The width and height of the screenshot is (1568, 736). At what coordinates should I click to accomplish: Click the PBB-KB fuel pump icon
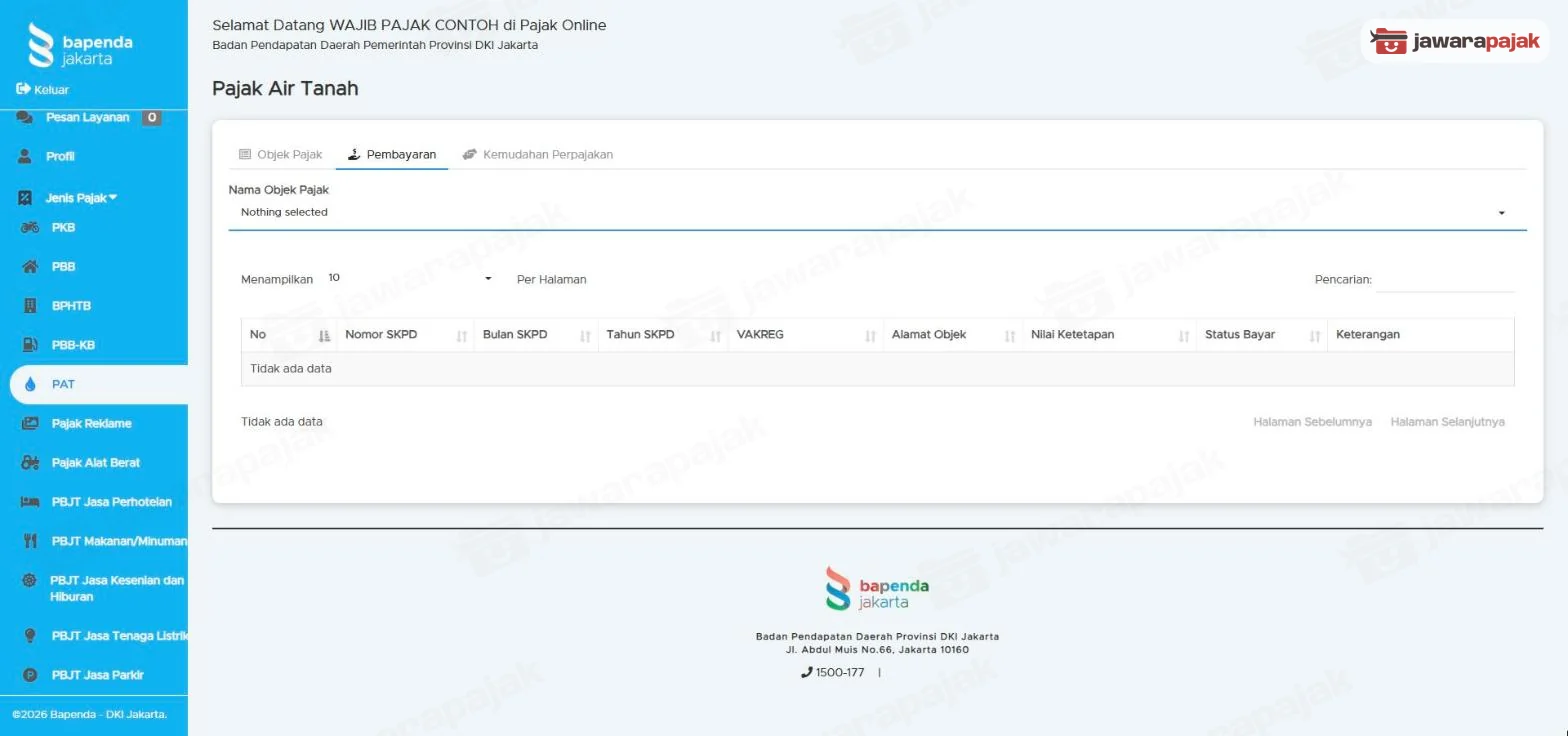30,345
